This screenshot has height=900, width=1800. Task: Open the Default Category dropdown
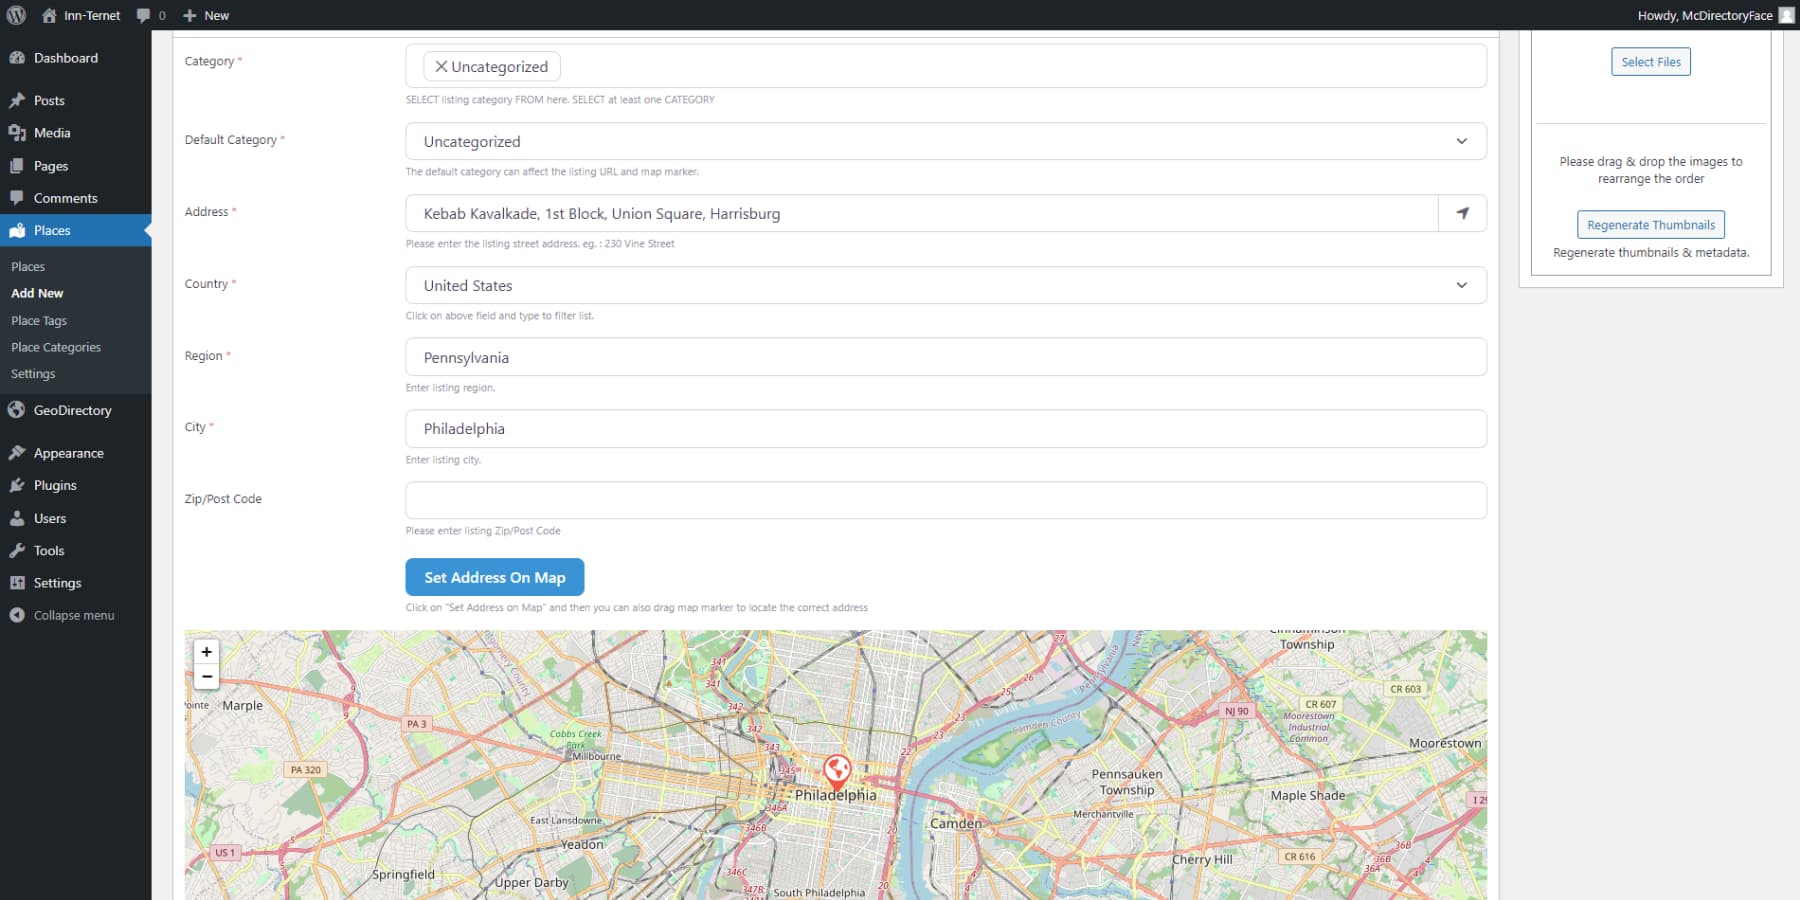[1460, 141]
